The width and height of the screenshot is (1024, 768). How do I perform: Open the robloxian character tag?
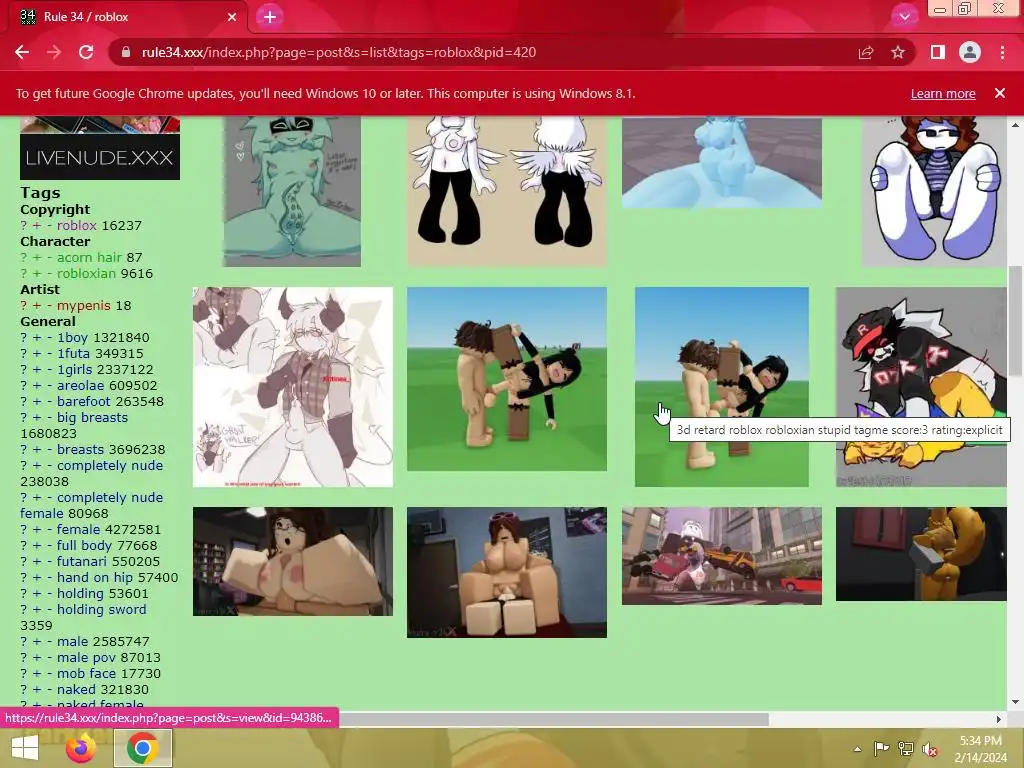pyautogui.click(x=86, y=273)
